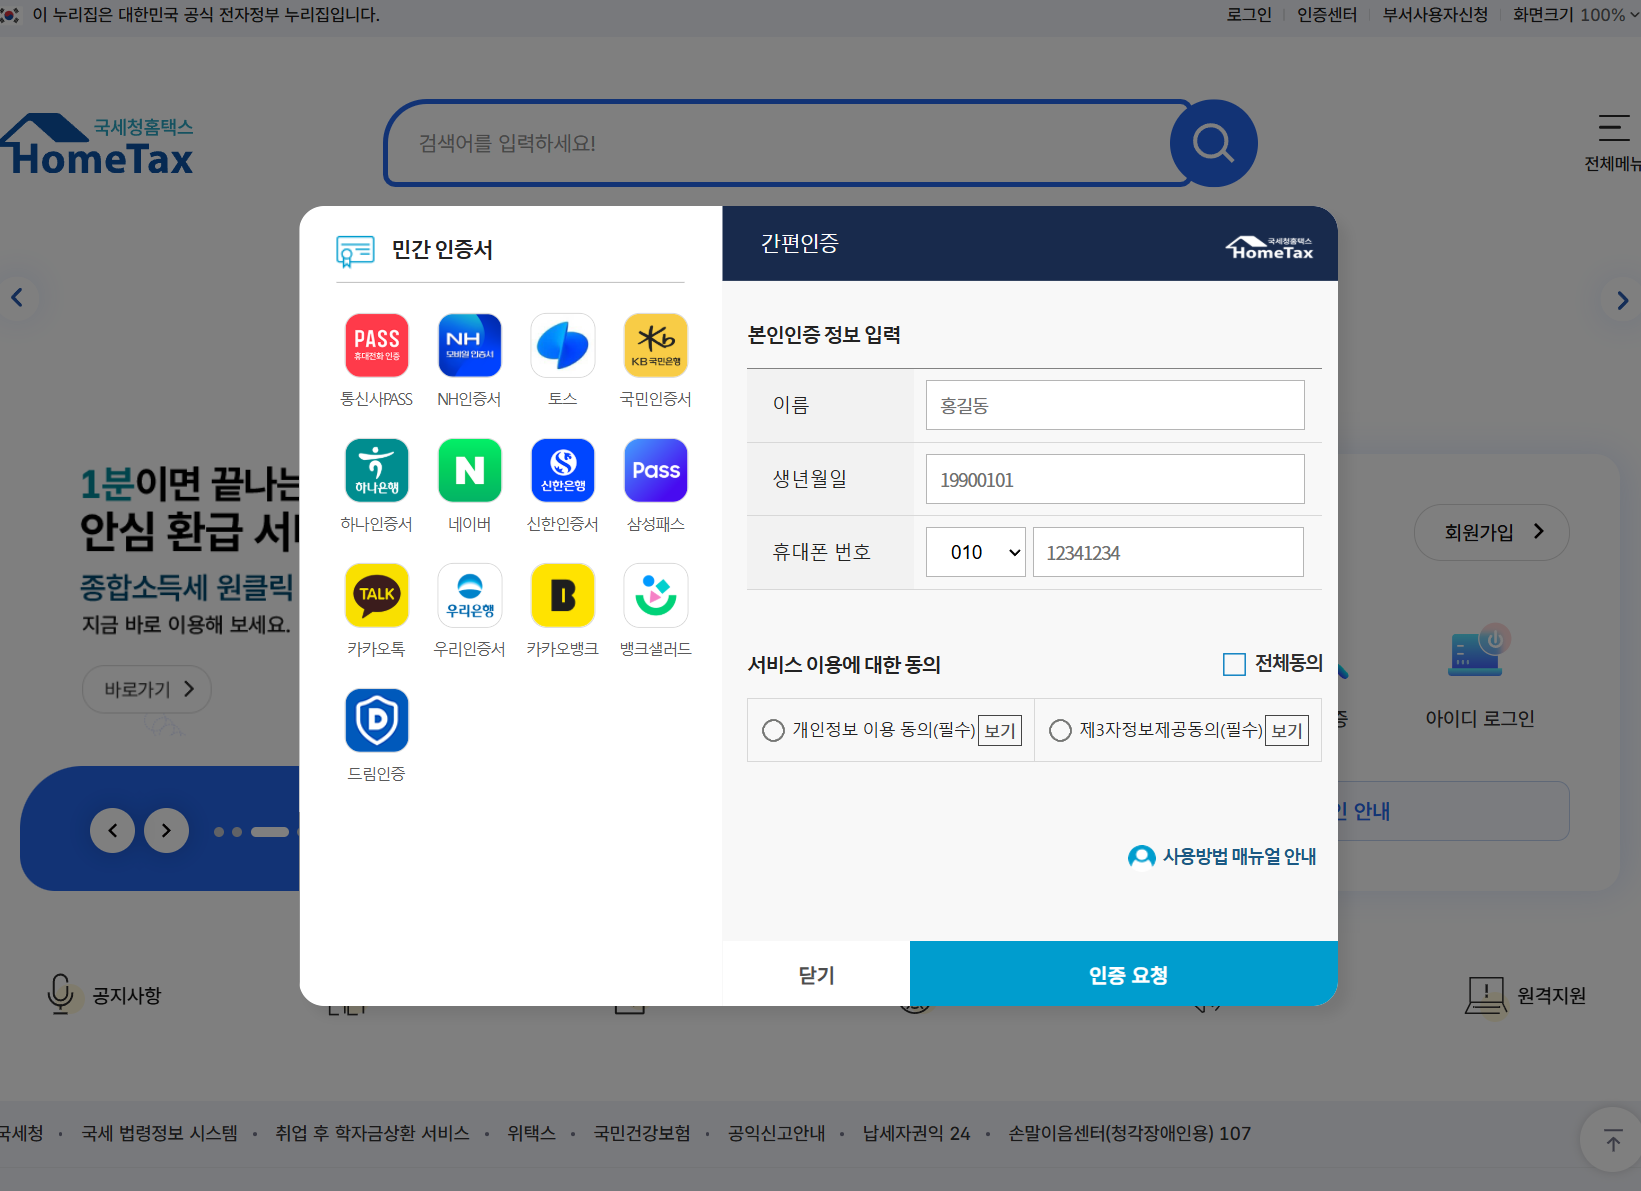Viewport: 1641px width, 1191px height.
Task: Open the 로그인 top menu link
Action: 1249,15
